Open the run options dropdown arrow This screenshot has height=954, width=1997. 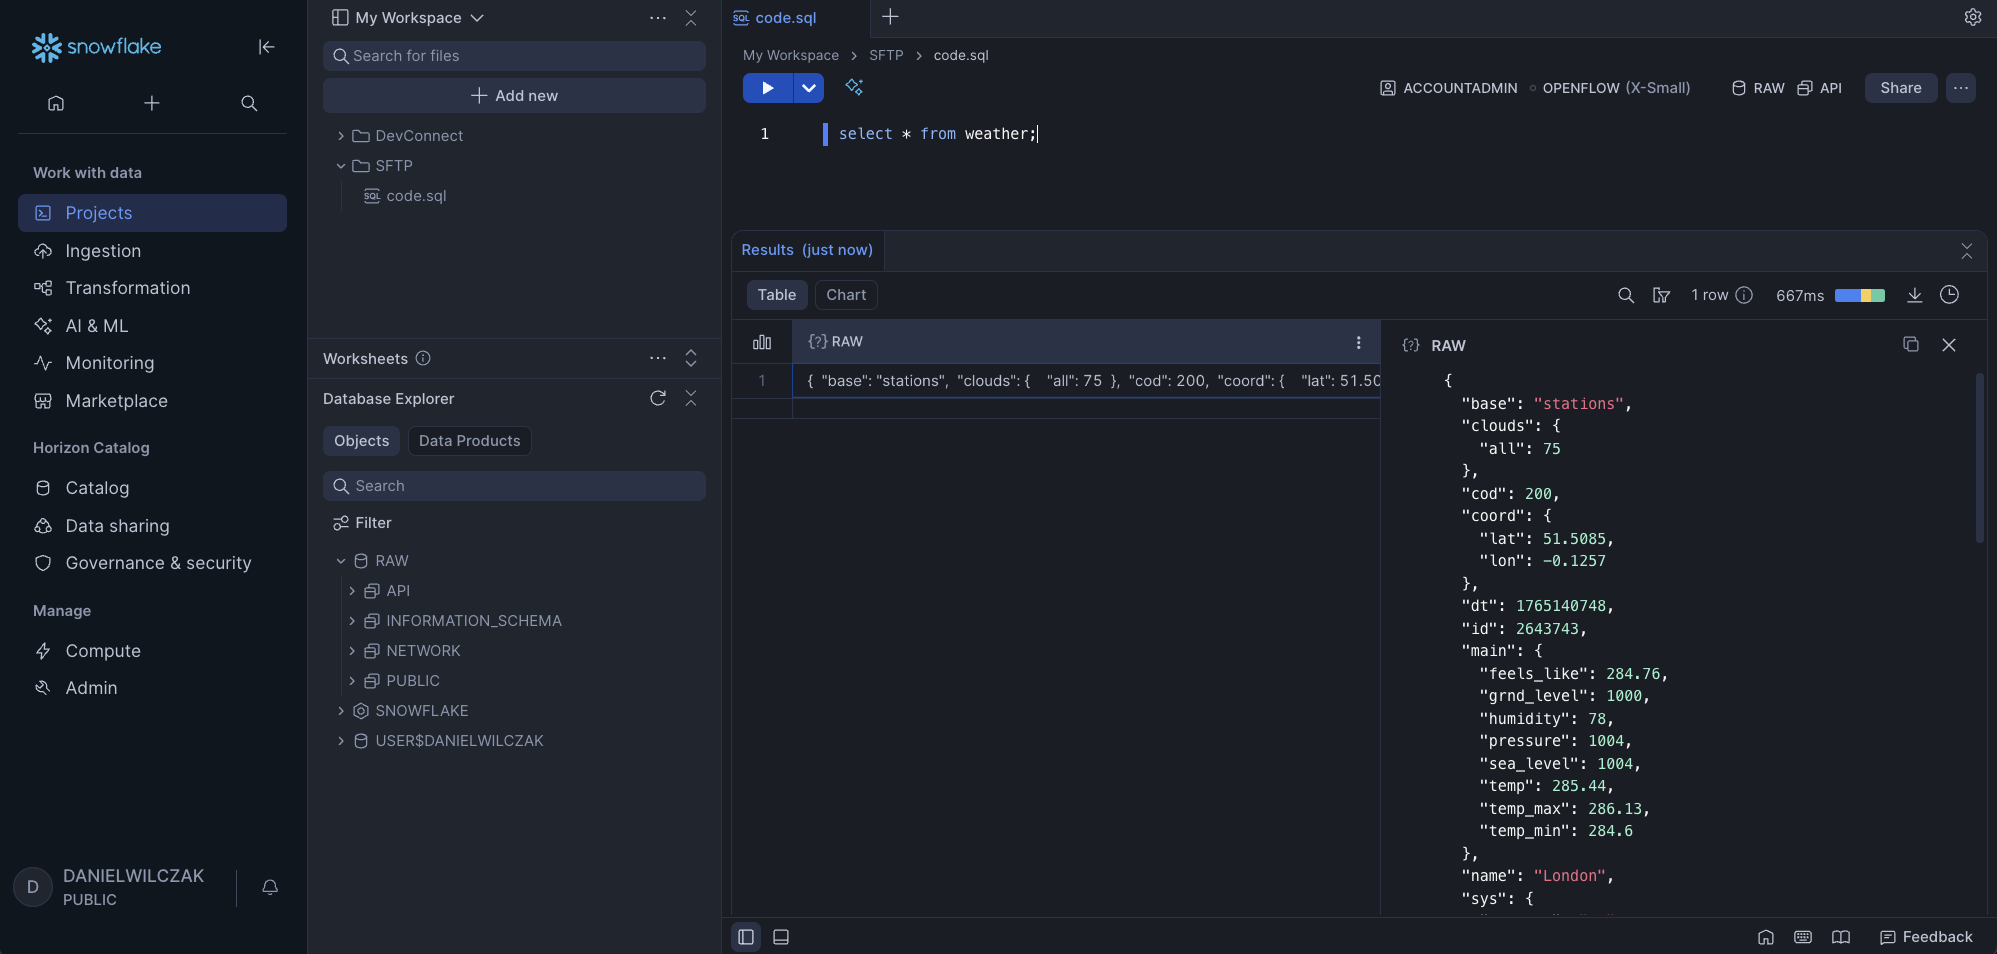tap(809, 88)
